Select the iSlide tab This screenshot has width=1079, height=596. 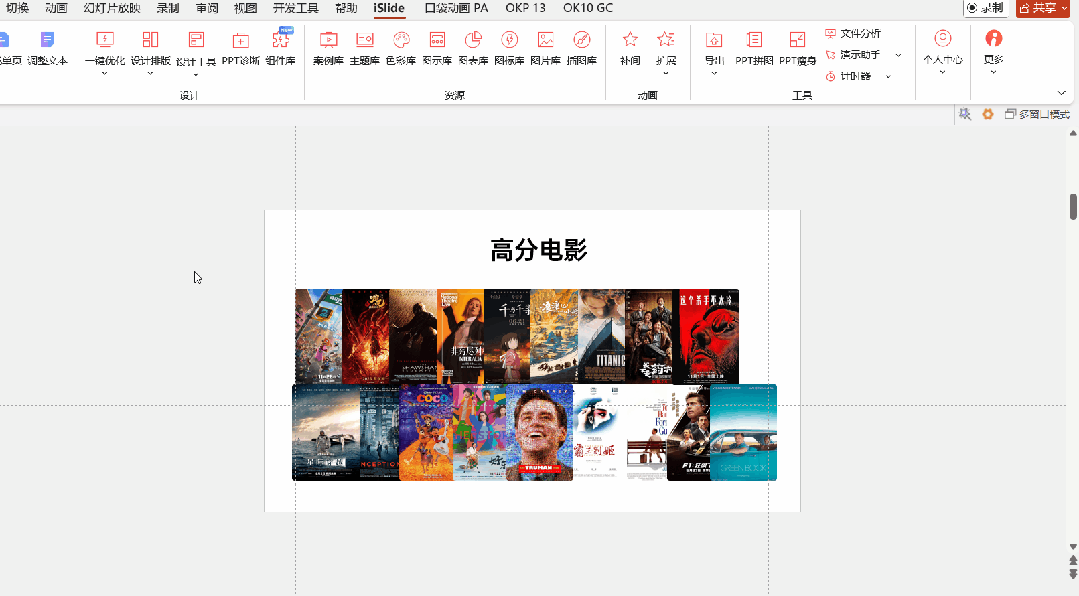tap(389, 8)
